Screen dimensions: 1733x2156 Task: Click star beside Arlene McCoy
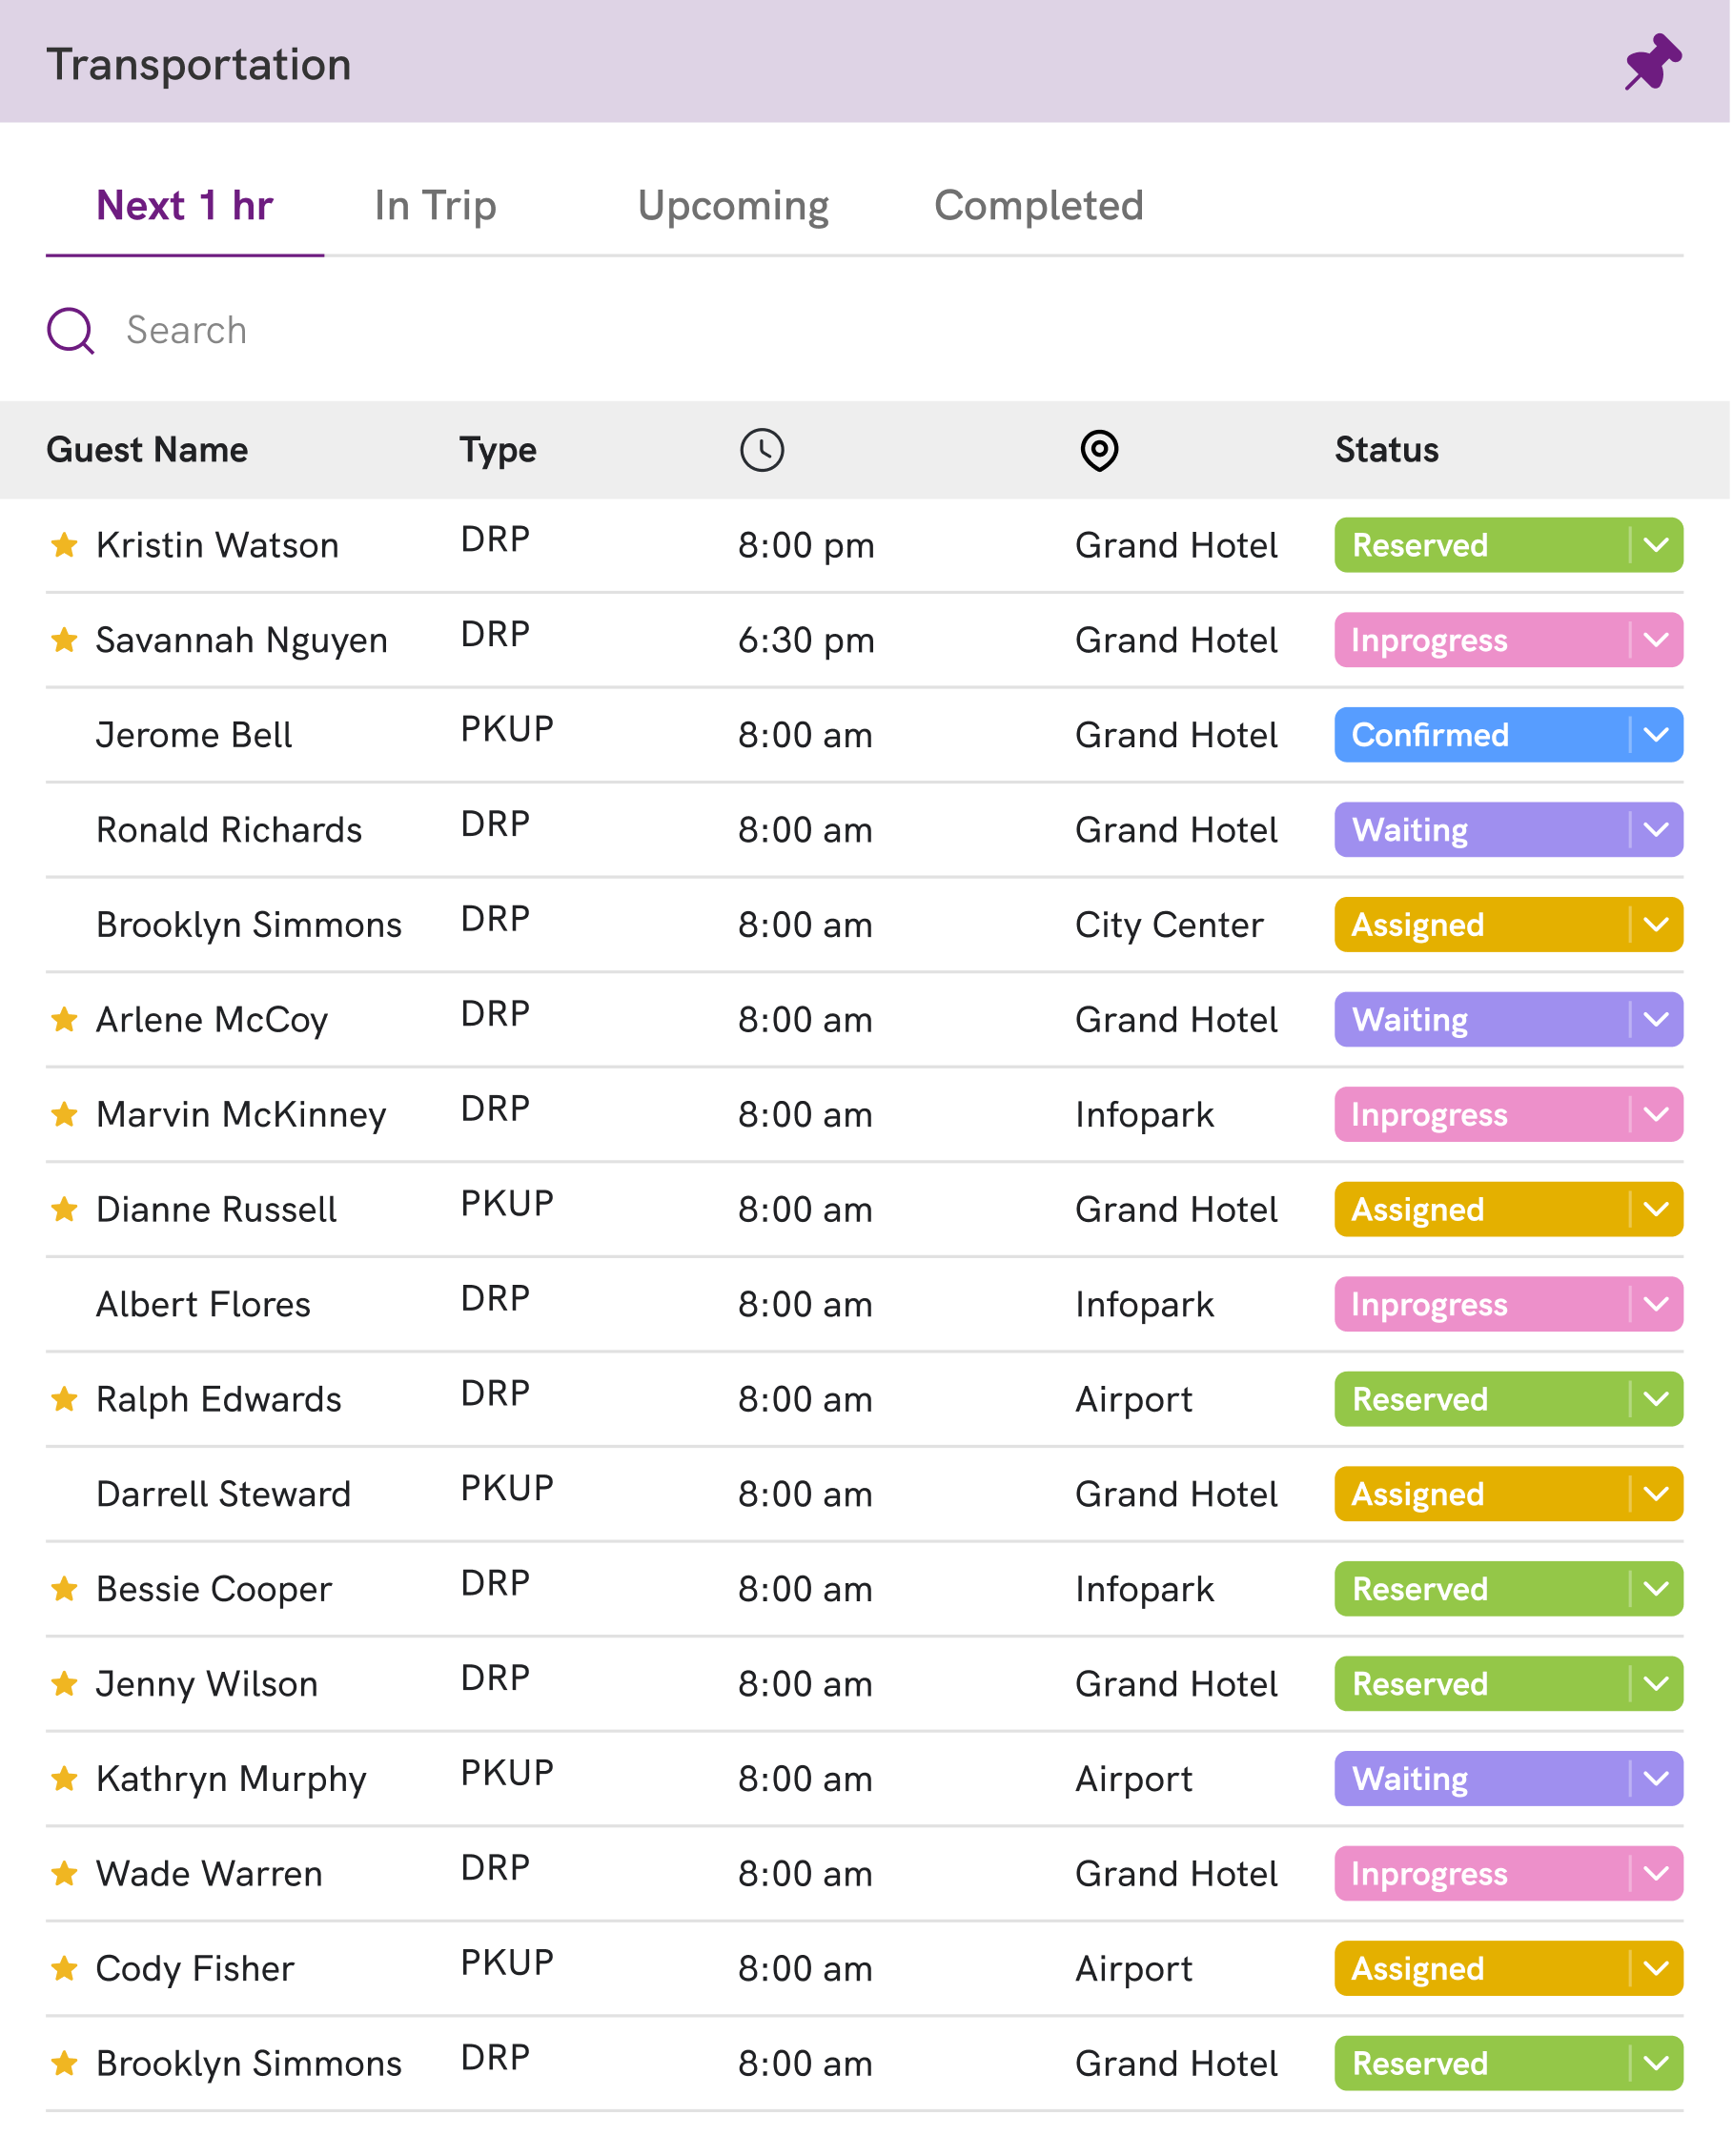pyautogui.click(x=65, y=1020)
